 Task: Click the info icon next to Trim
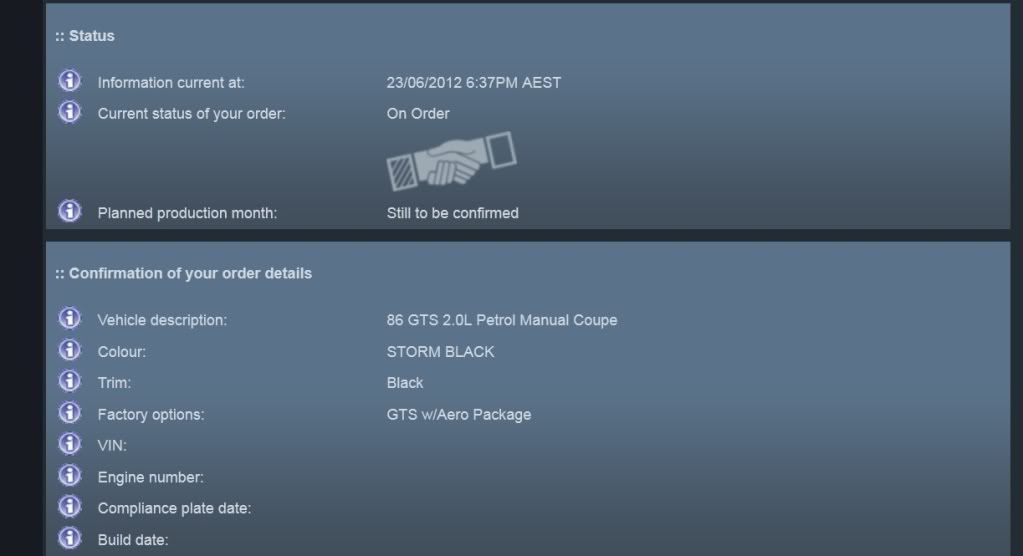coord(69,381)
